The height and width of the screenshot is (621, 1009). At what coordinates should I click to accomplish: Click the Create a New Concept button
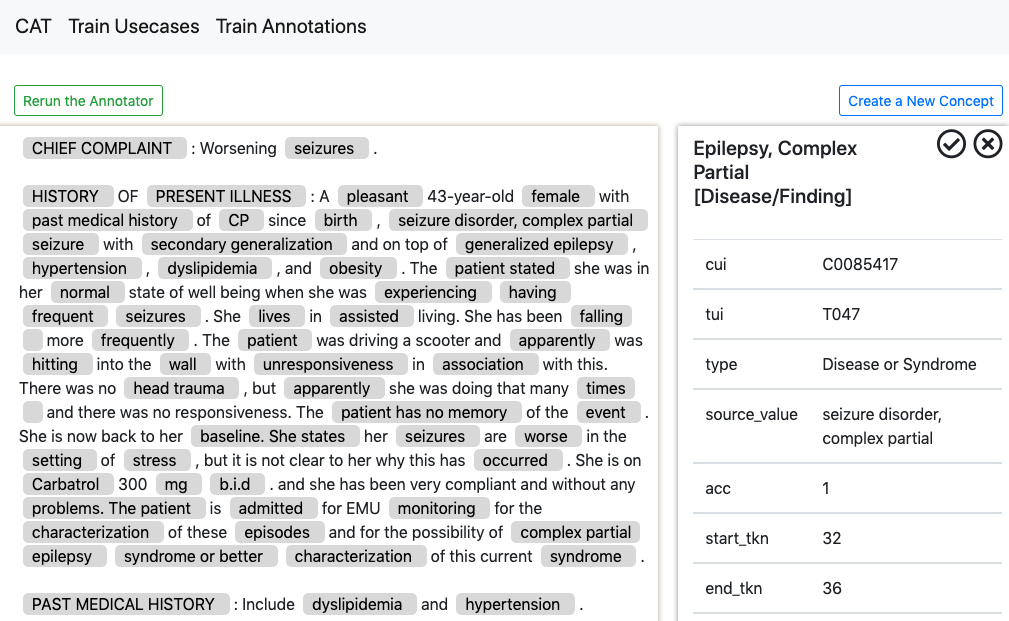[921, 100]
